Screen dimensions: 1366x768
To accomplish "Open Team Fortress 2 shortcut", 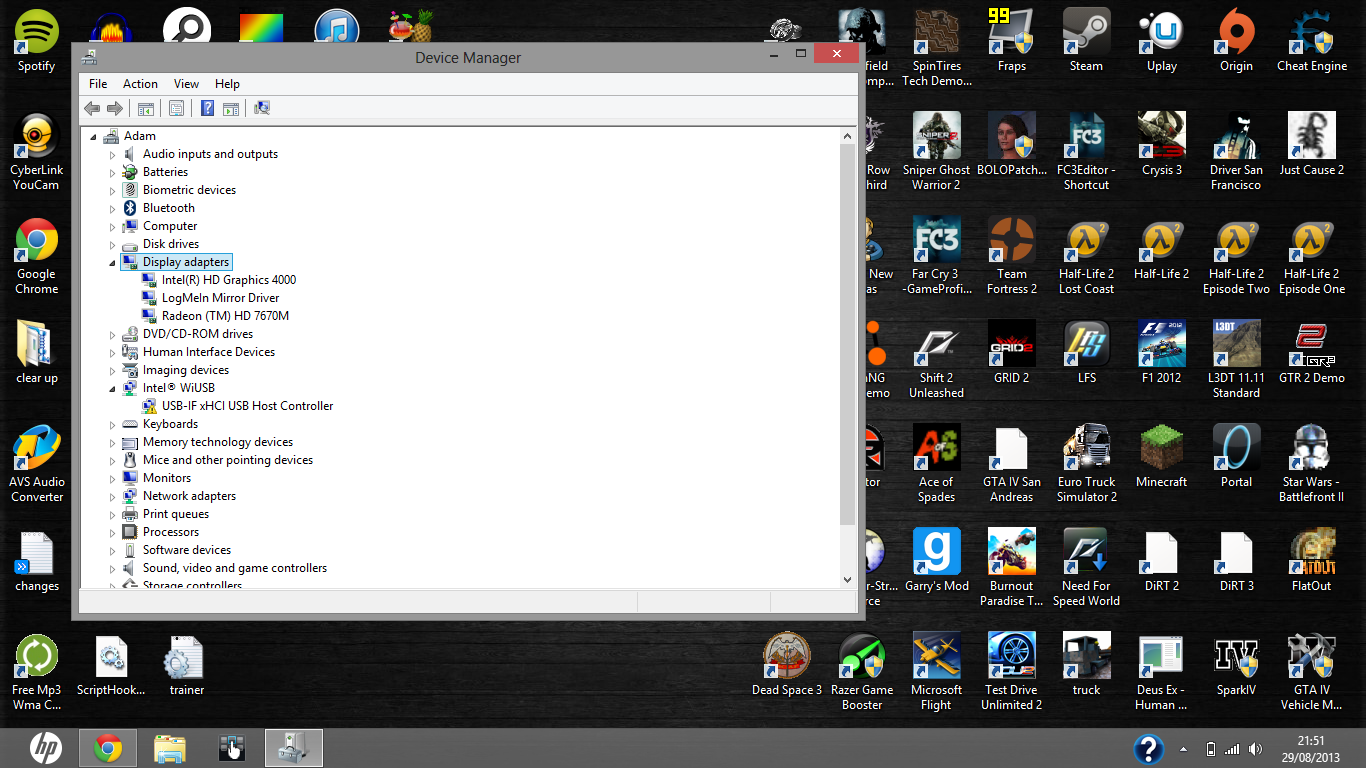I will tap(1012, 256).
